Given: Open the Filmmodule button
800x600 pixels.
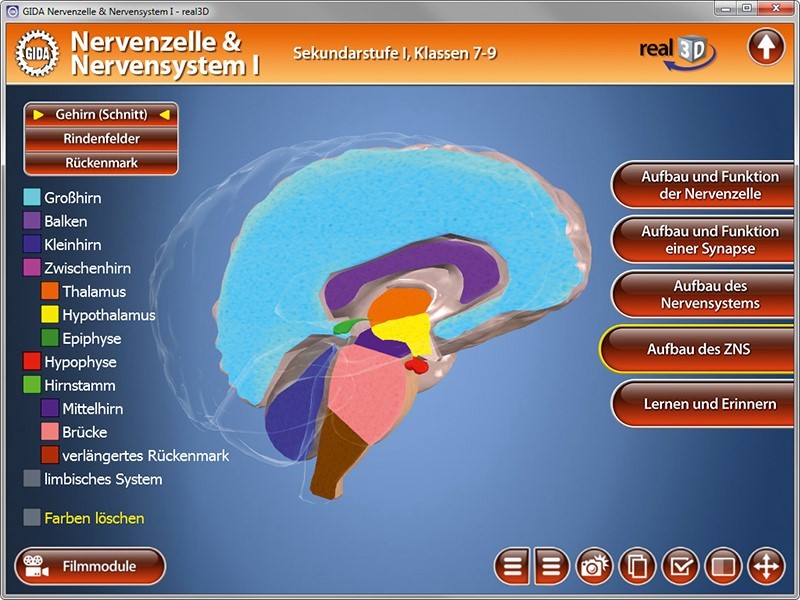Looking at the screenshot, I should (90, 566).
